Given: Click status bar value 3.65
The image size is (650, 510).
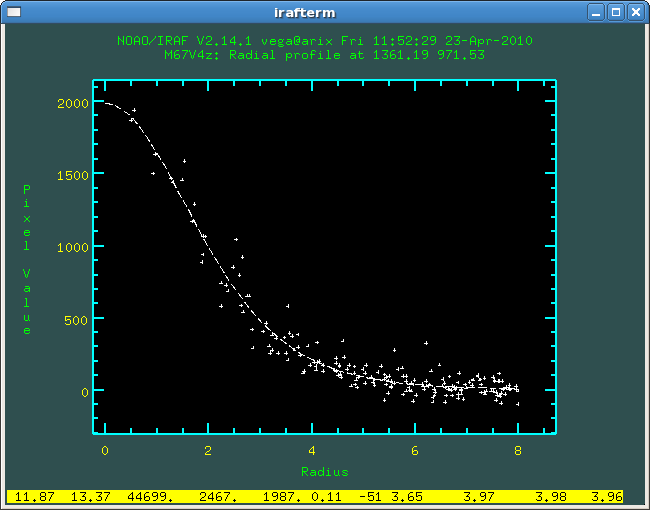Looking at the screenshot, I should (407, 496).
